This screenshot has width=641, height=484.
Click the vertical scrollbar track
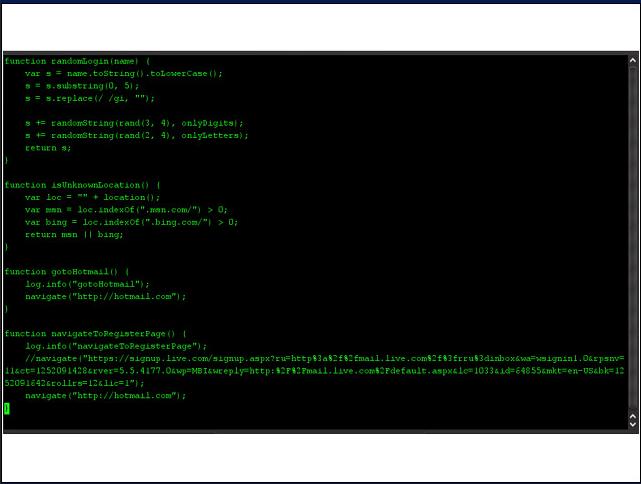coord(632,239)
